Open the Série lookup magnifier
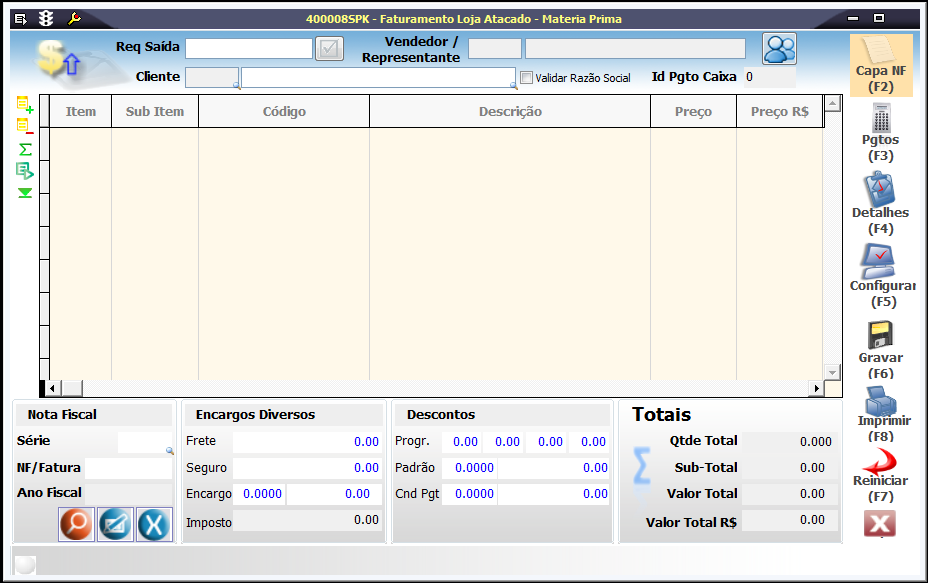Screen dimensions: 928x583 [170, 451]
